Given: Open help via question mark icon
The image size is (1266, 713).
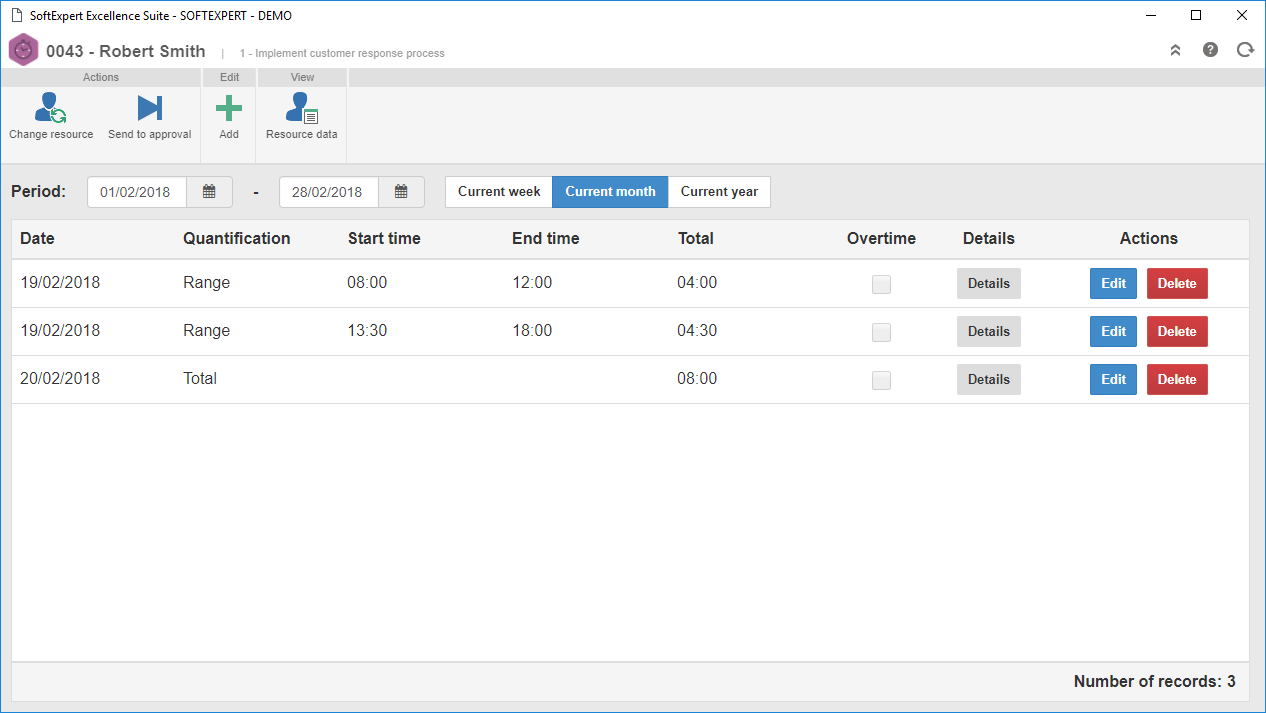Looking at the screenshot, I should 1210,50.
